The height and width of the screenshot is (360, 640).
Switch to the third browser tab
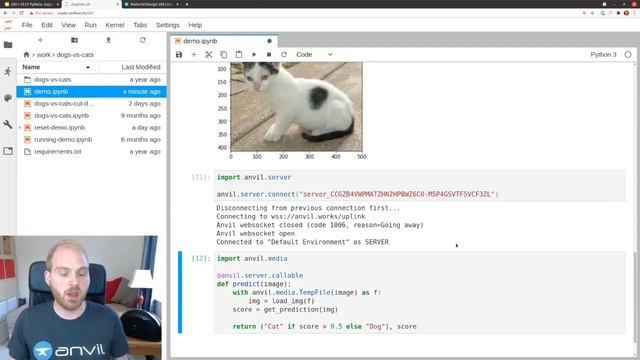click(x=151, y=4)
